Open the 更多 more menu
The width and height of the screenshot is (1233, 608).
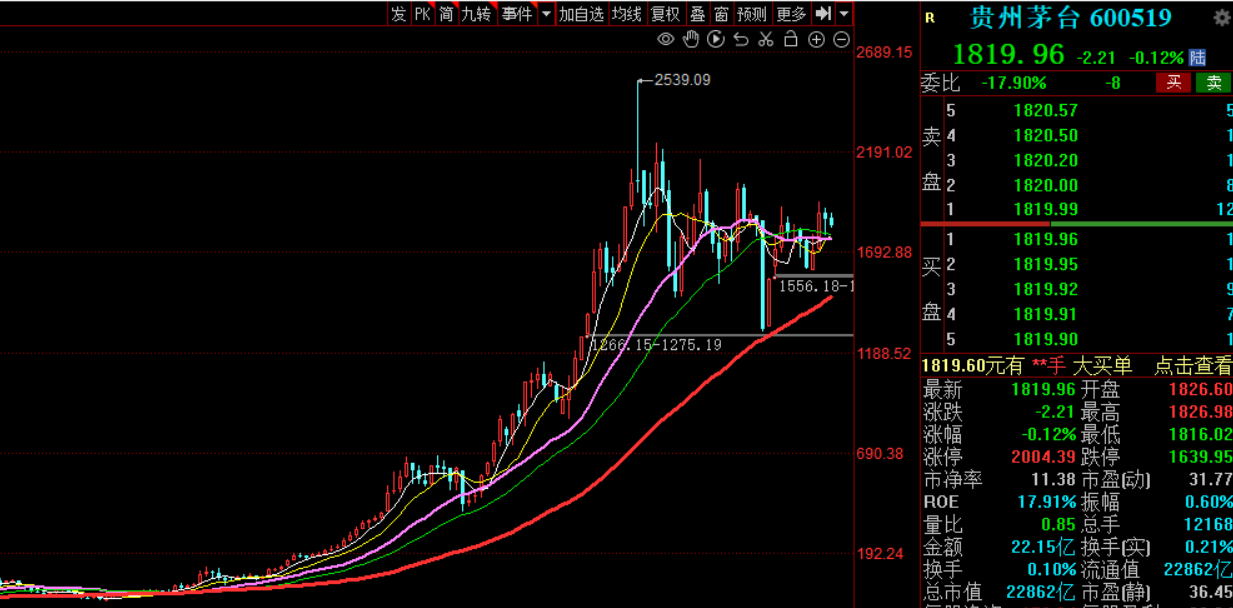[x=791, y=13]
